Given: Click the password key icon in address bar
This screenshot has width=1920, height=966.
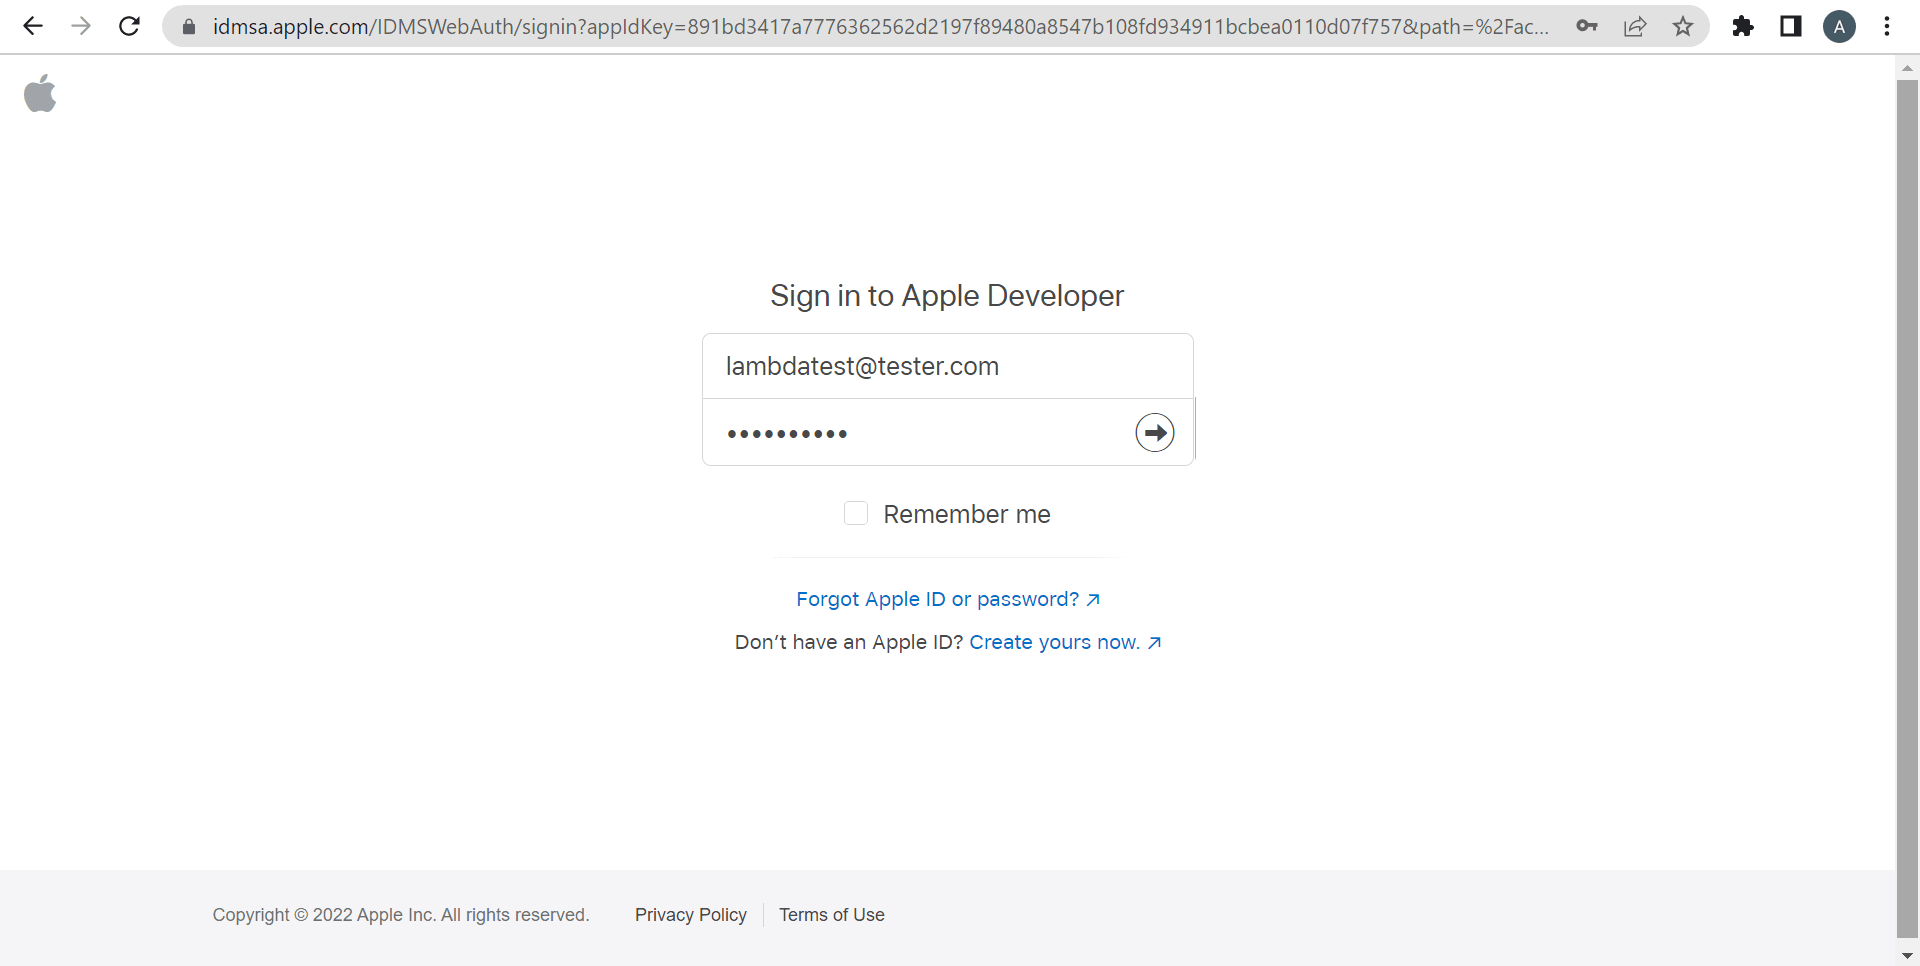Looking at the screenshot, I should point(1587,27).
